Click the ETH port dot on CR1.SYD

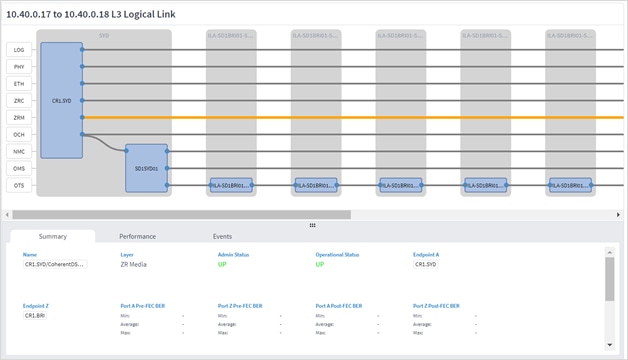tap(82, 83)
